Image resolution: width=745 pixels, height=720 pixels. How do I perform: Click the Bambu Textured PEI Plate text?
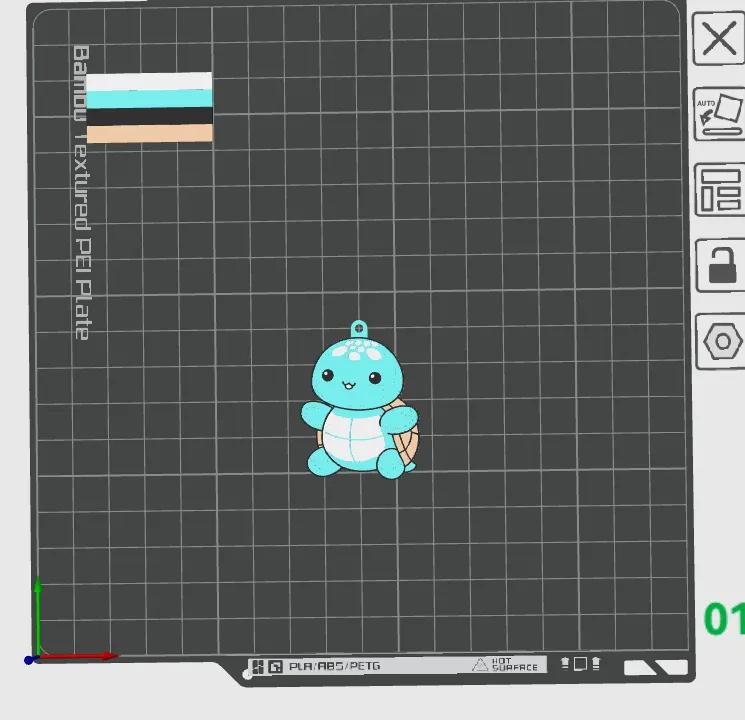(x=81, y=192)
